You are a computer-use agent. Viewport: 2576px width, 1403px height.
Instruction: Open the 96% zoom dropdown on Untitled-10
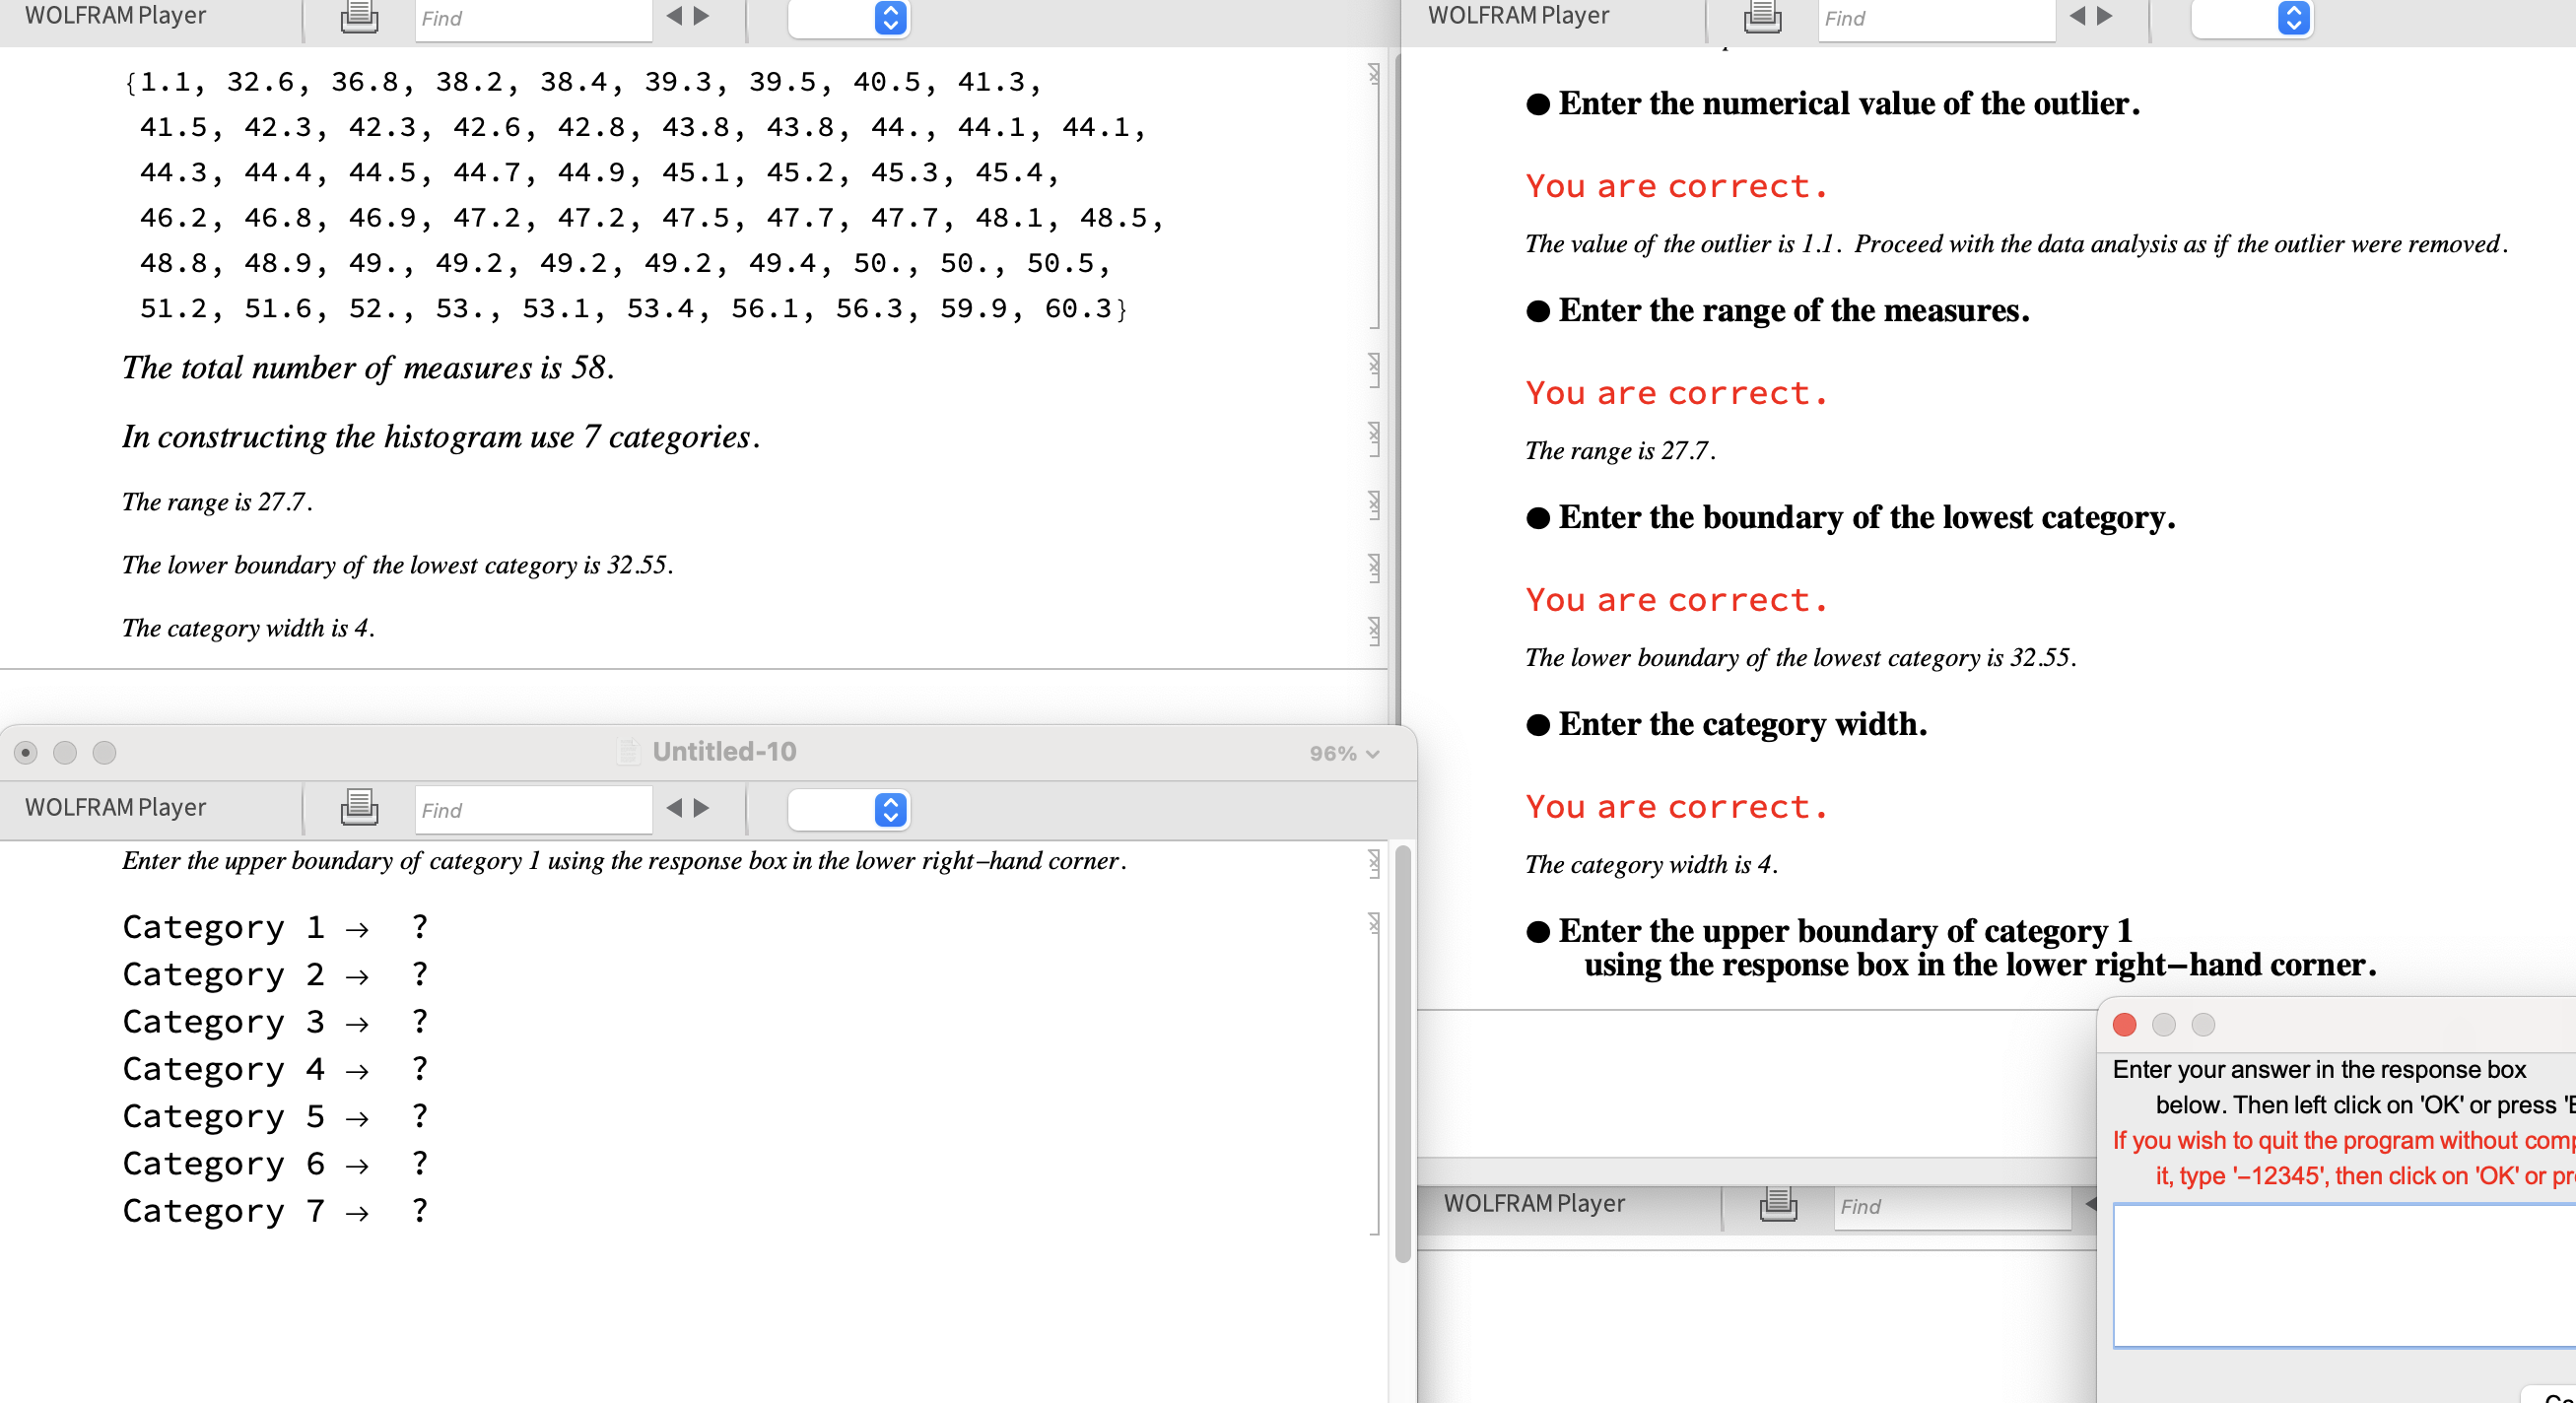pos(1344,753)
